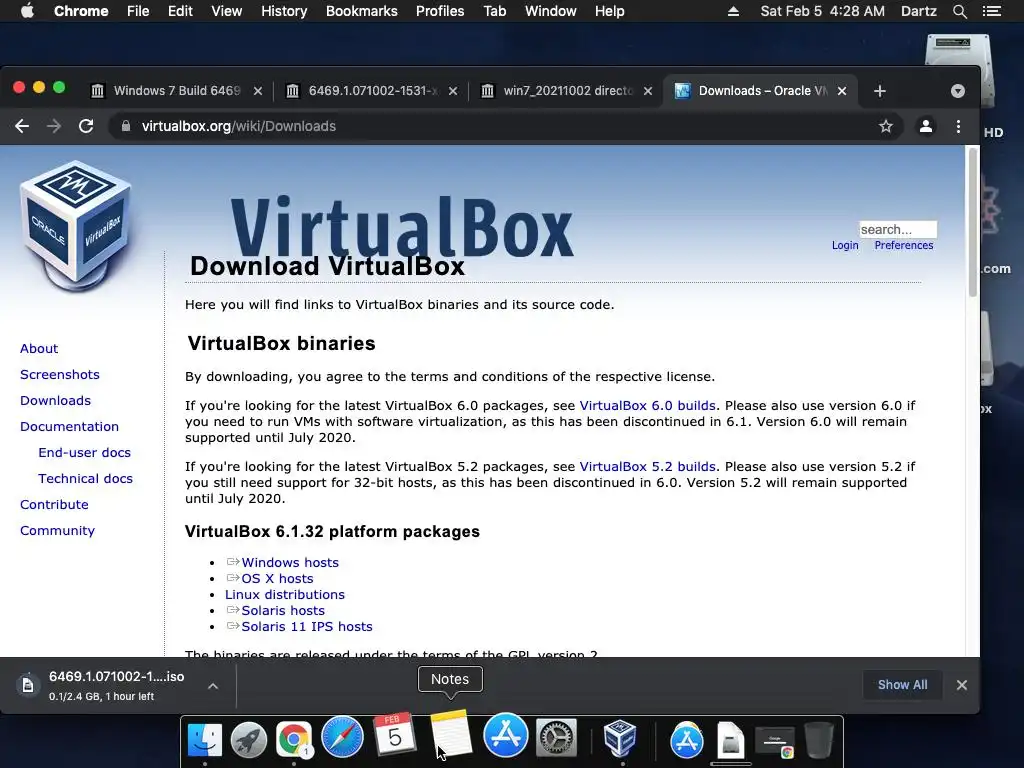Open the Chrome profile avatar icon
This screenshot has width=1024, height=768.
click(x=925, y=126)
